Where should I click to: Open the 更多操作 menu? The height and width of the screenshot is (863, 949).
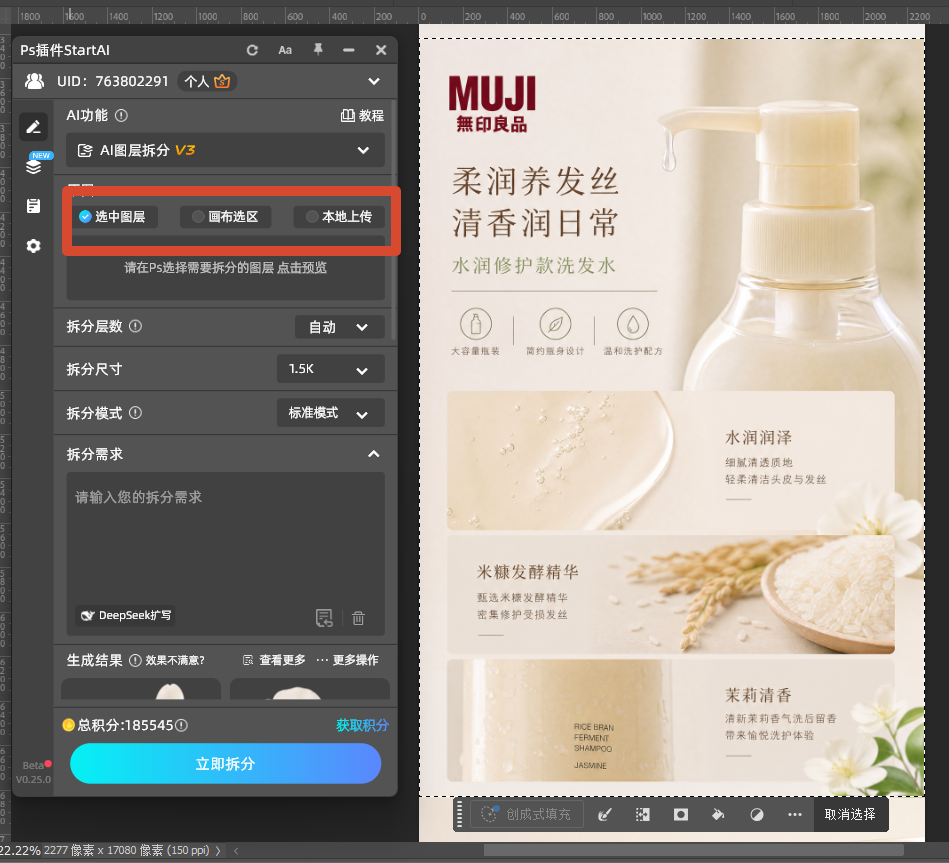coord(347,660)
